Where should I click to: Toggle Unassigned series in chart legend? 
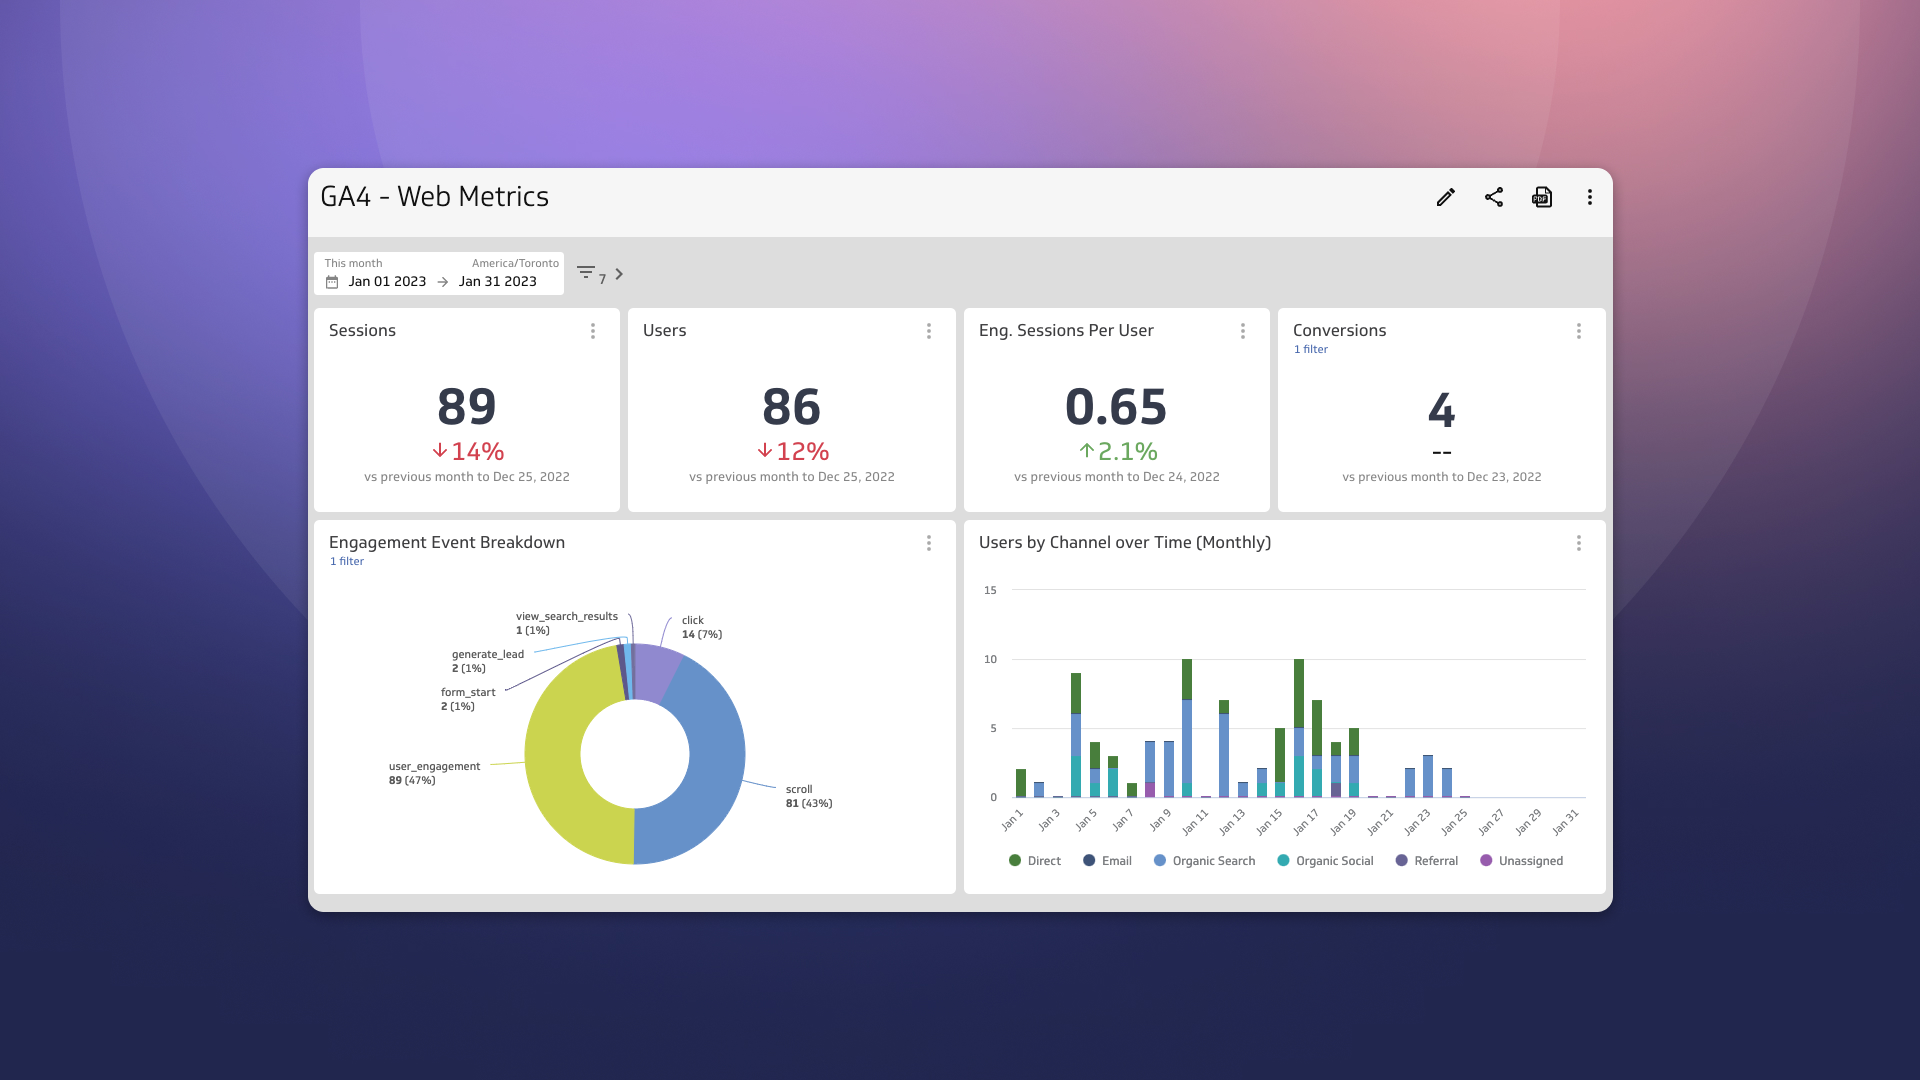[1521, 861]
